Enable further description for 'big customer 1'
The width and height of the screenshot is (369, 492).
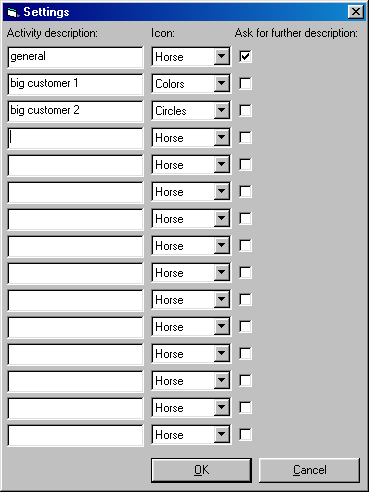245,83
